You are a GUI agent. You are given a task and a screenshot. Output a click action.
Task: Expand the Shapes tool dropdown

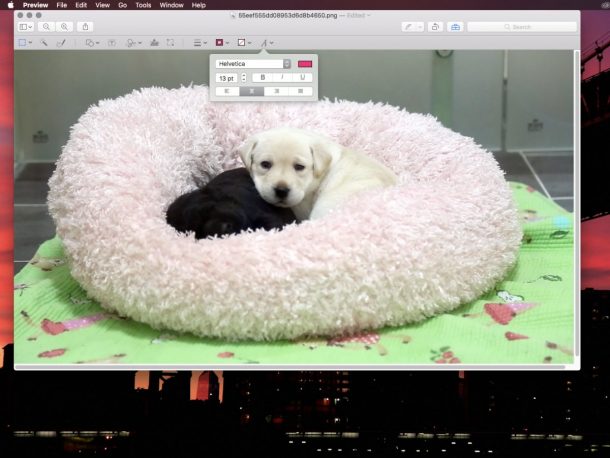92,43
